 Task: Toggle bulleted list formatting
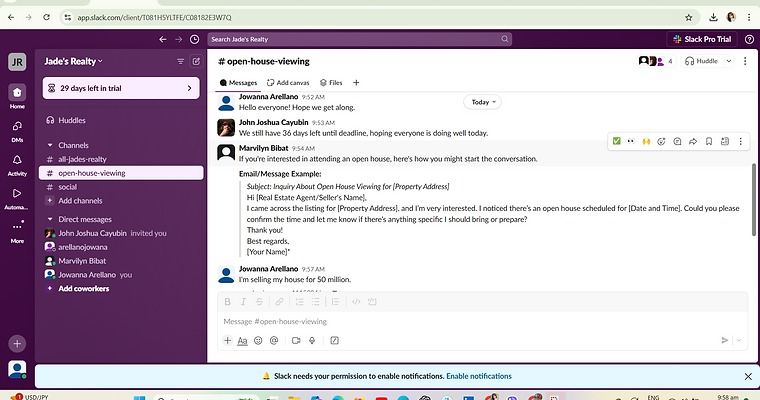pyautogui.click(x=316, y=302)
